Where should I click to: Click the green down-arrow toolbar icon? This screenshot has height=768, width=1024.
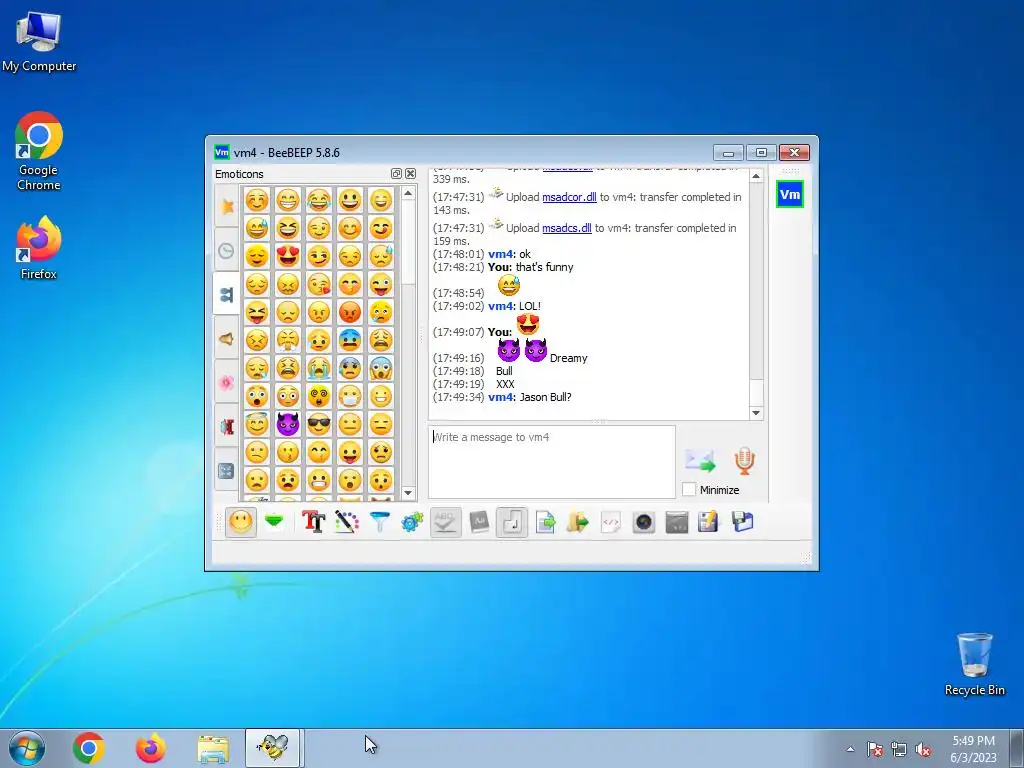click(x=274, y=522)
